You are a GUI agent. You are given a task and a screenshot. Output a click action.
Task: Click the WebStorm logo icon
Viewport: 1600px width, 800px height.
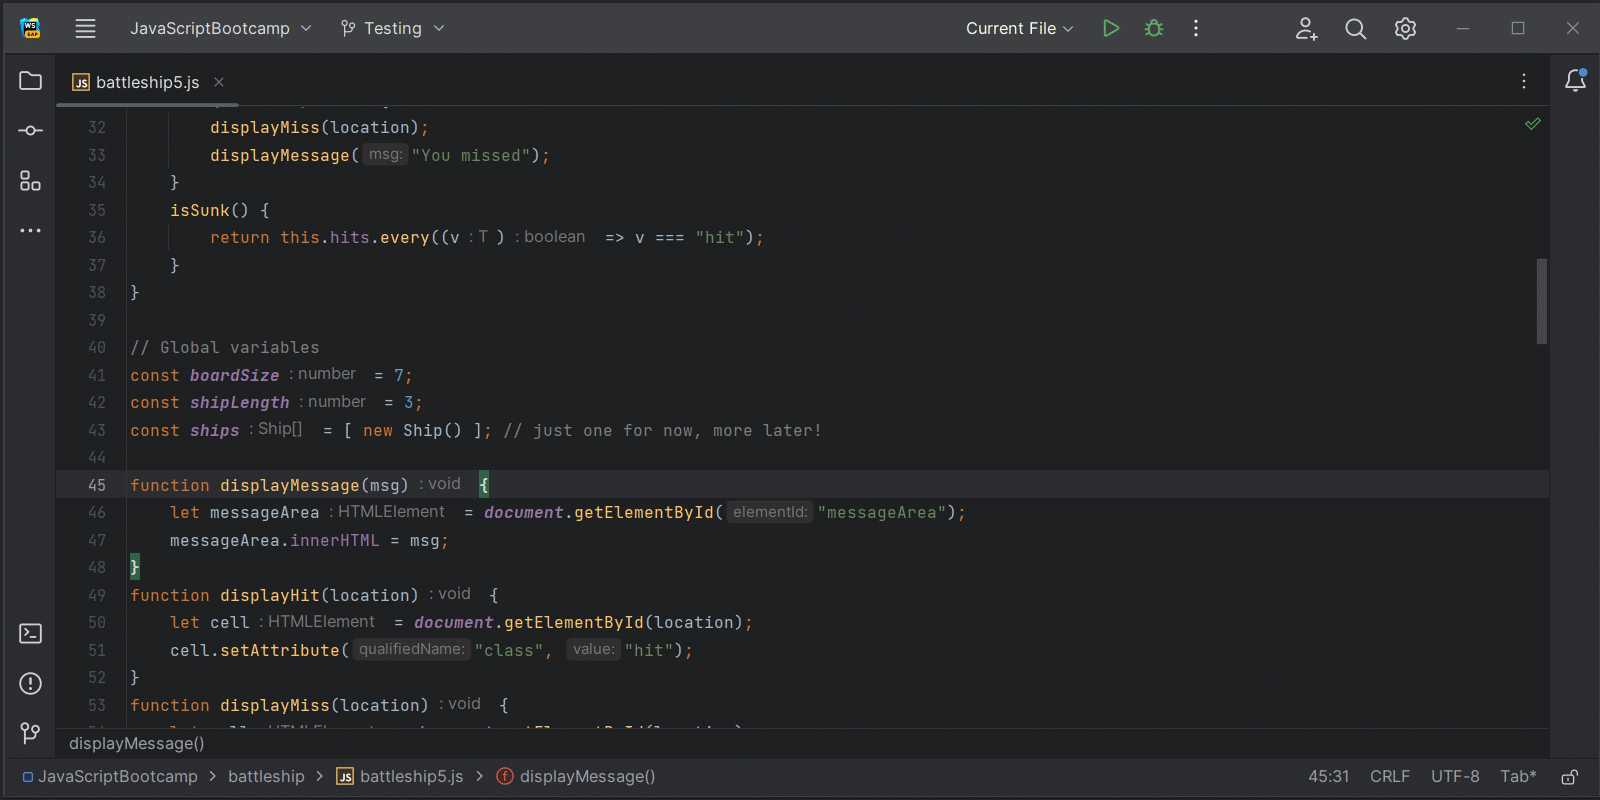click(31, 28)
